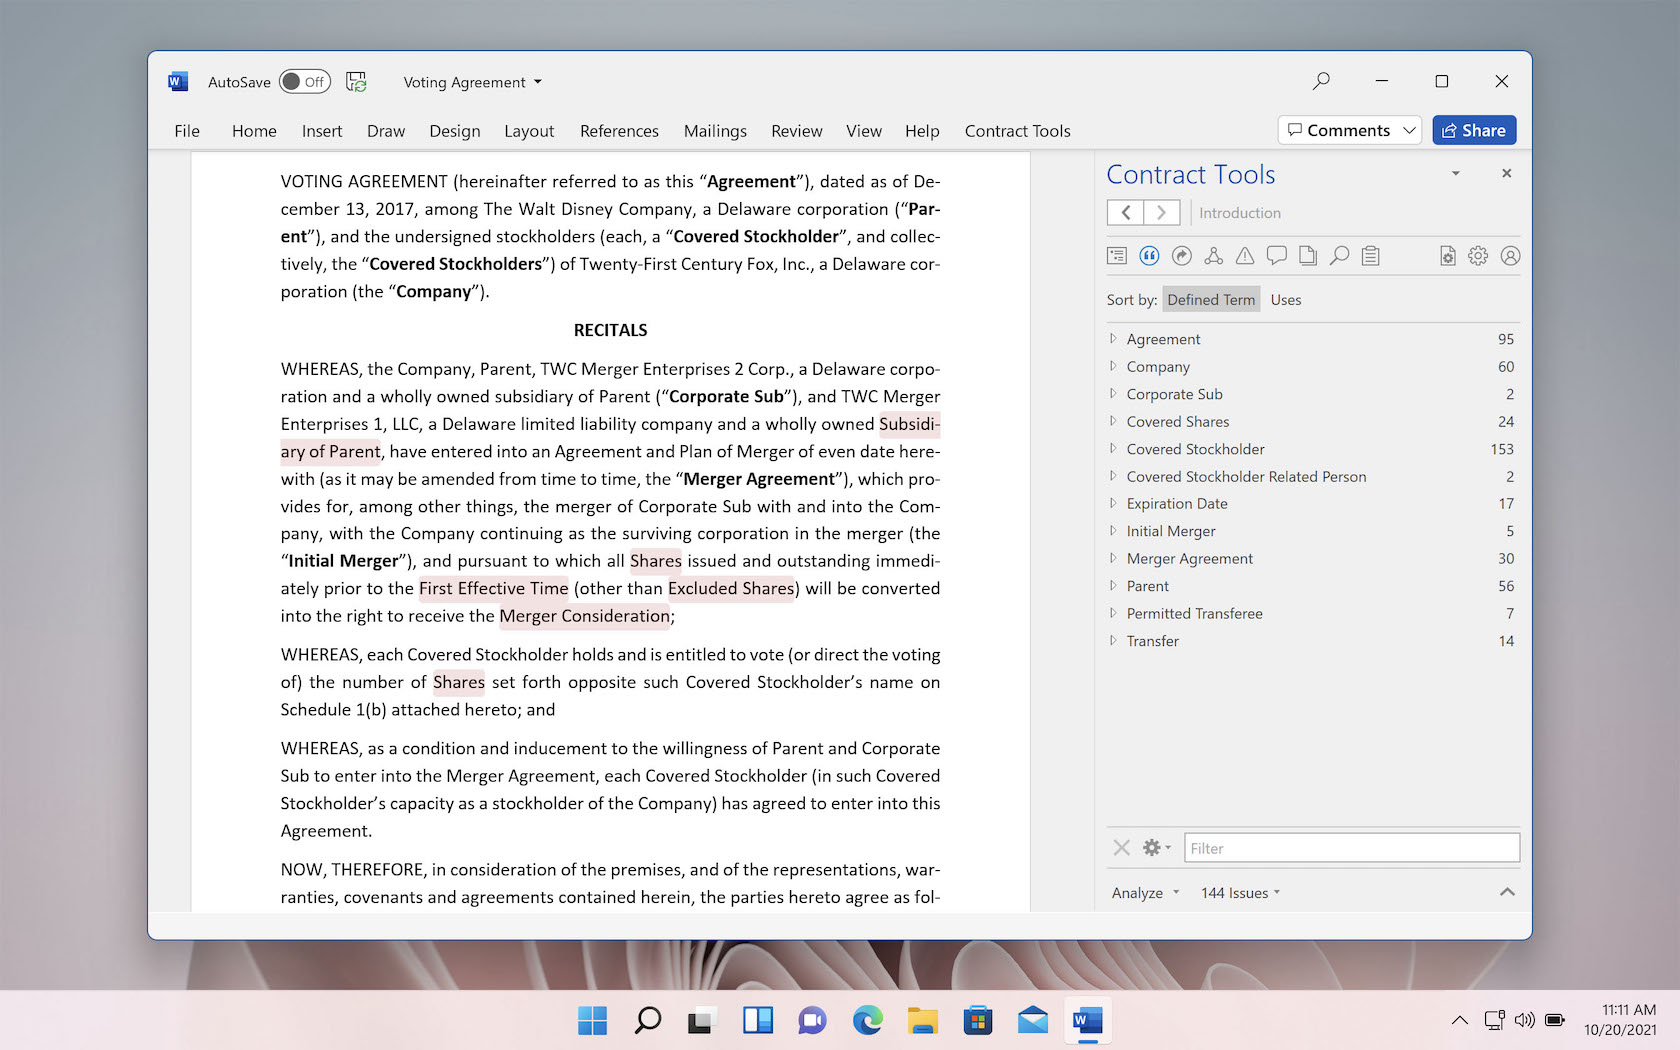Sort terms by Uses

(1286, 300)
